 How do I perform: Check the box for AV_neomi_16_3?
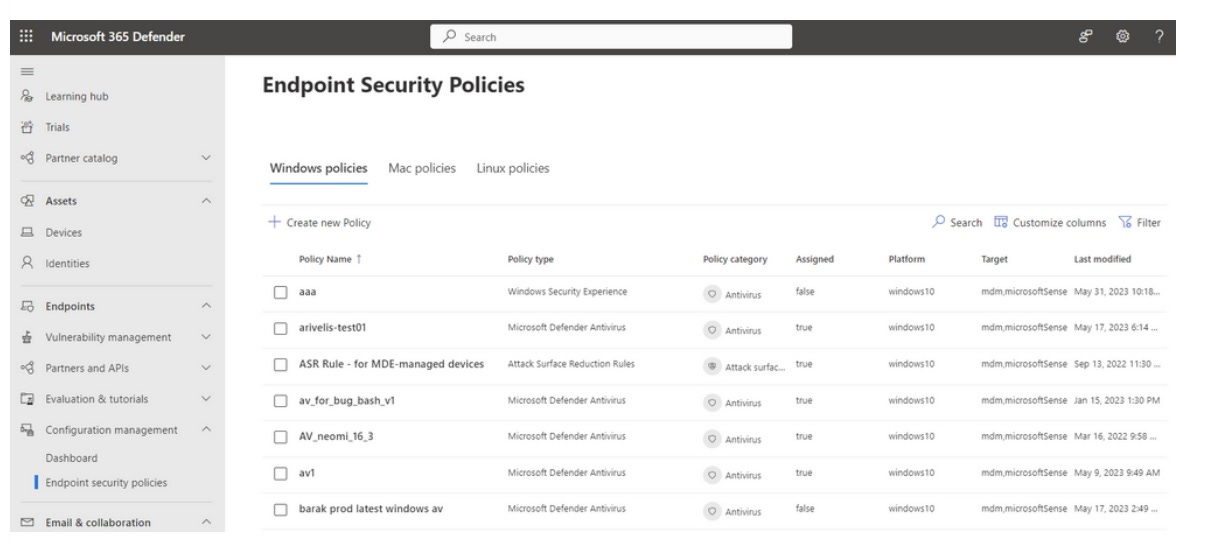(281, 436)
